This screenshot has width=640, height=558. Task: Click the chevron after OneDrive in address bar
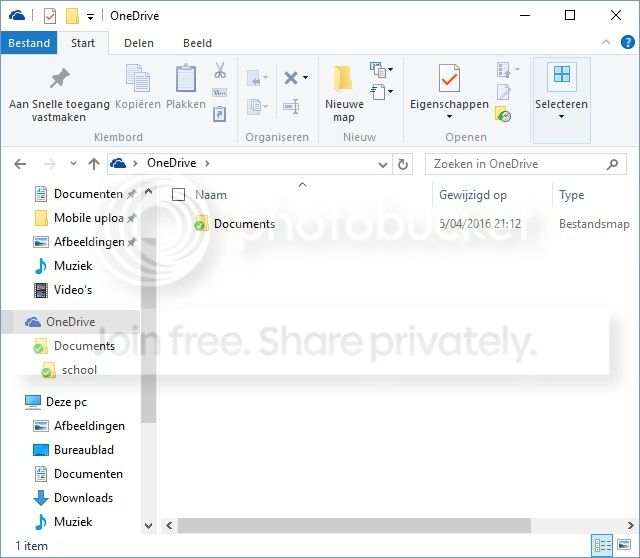tap(207, 163)
